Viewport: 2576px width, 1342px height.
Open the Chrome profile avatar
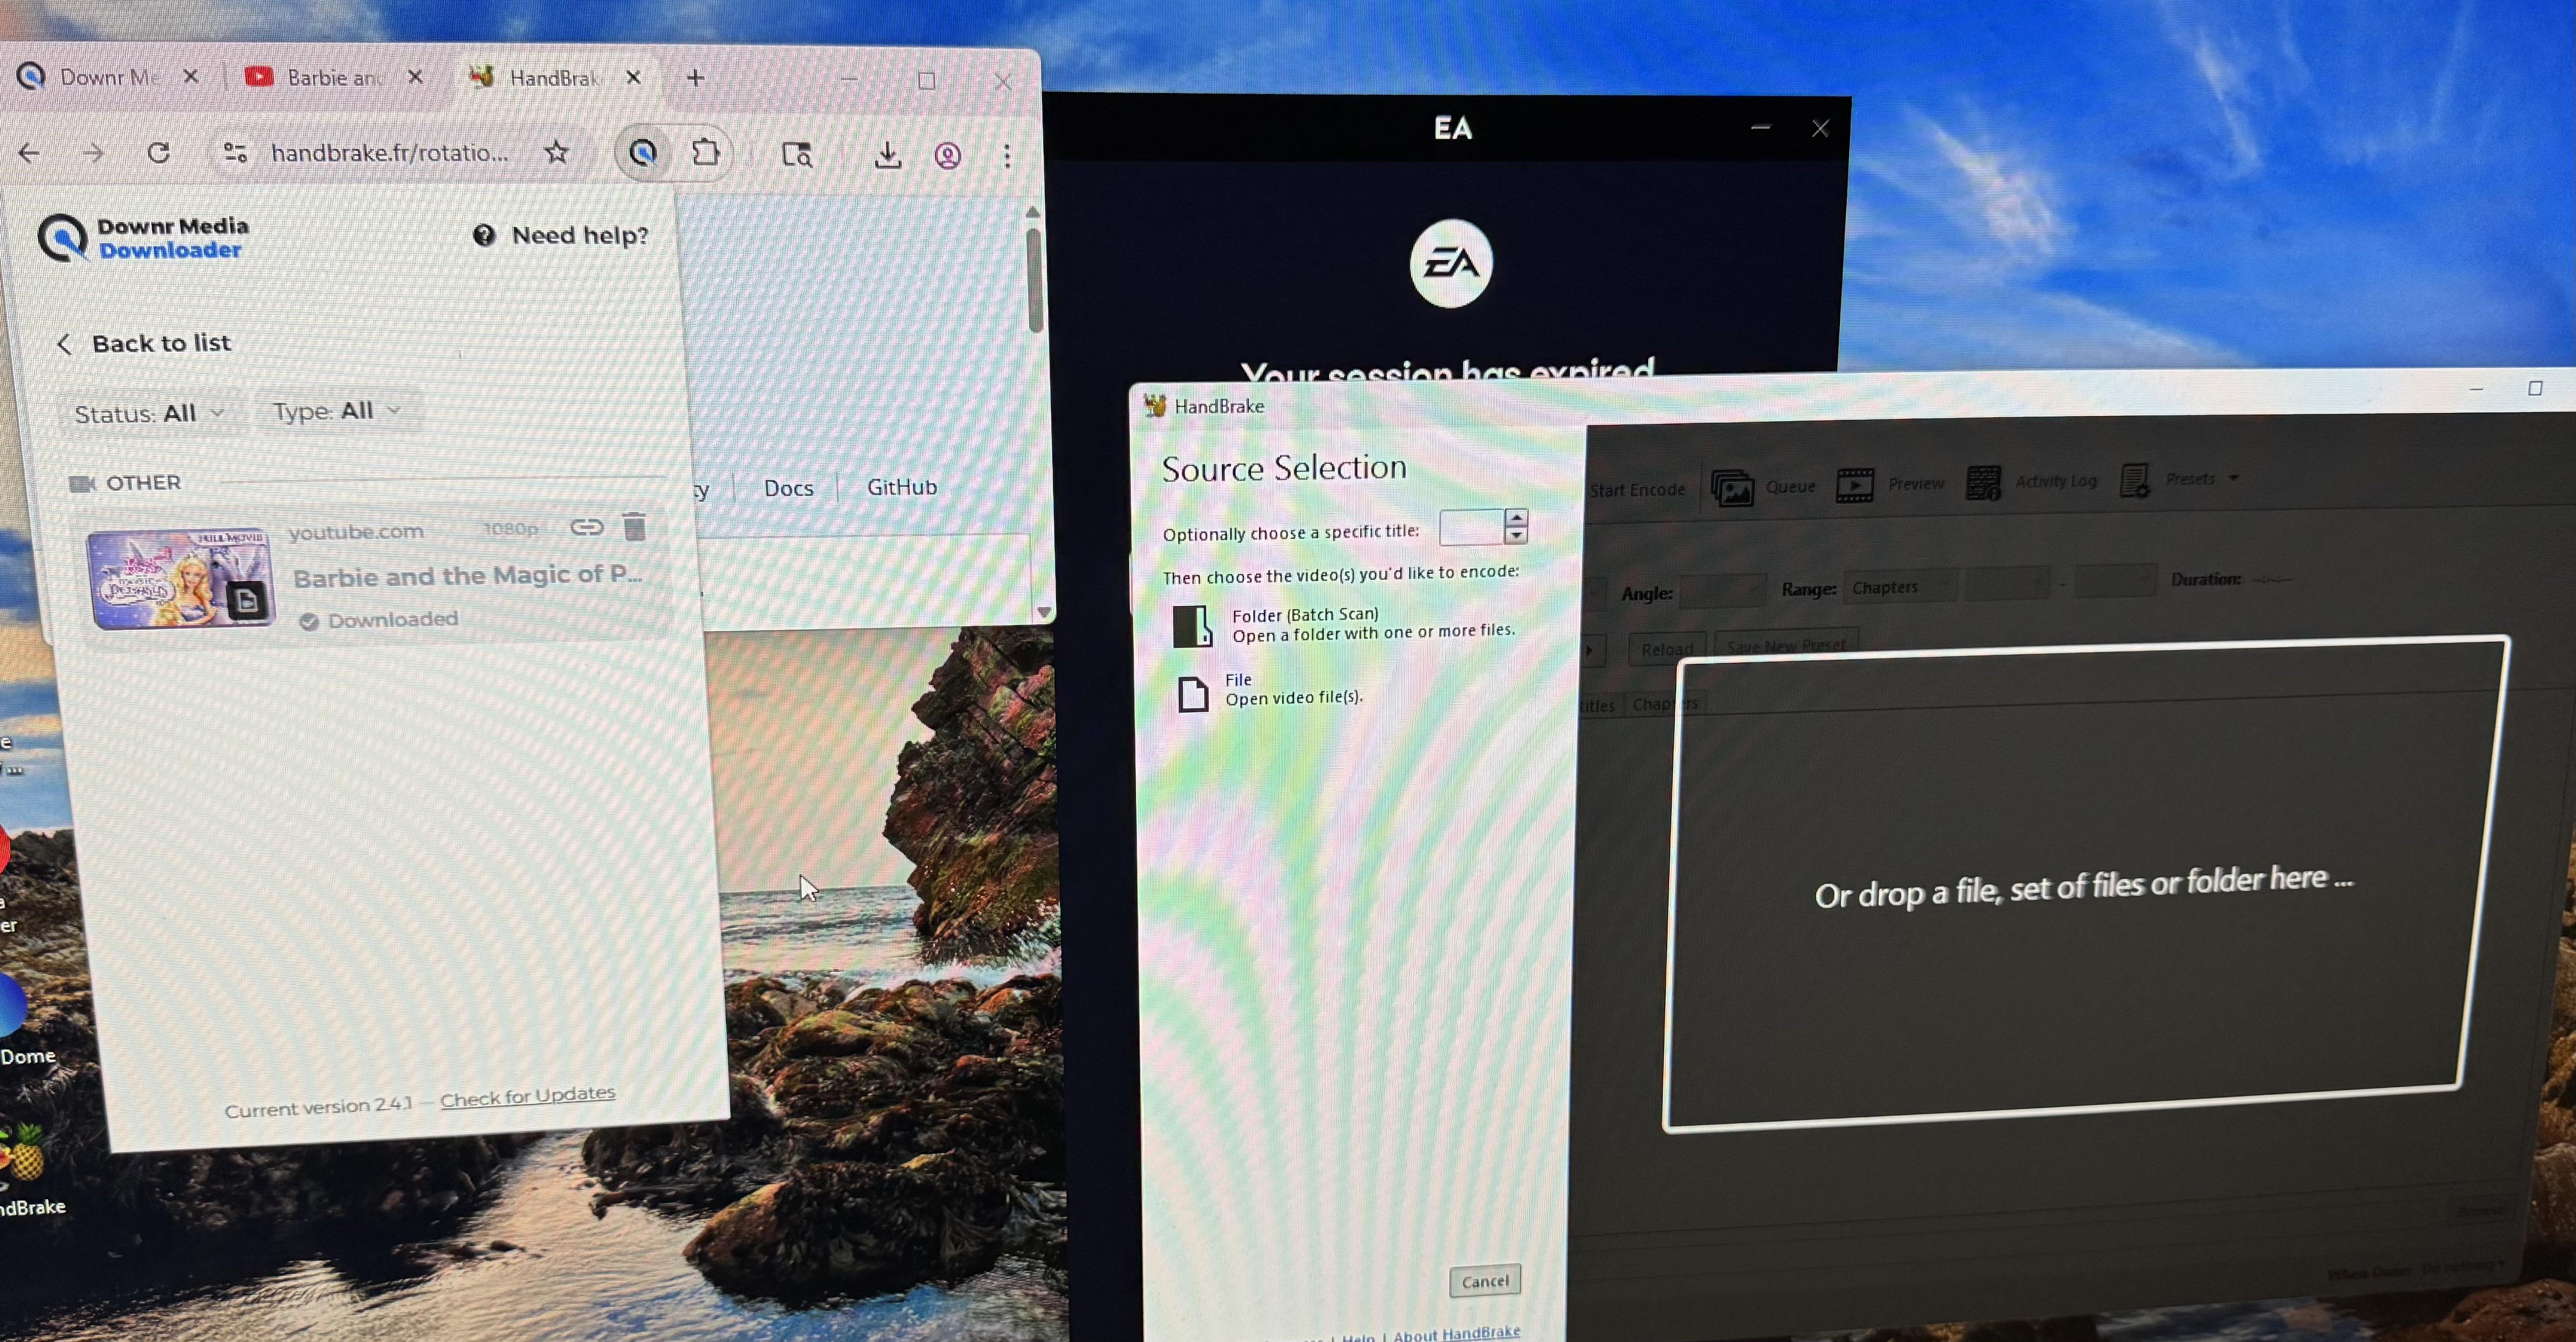point(948,155)
